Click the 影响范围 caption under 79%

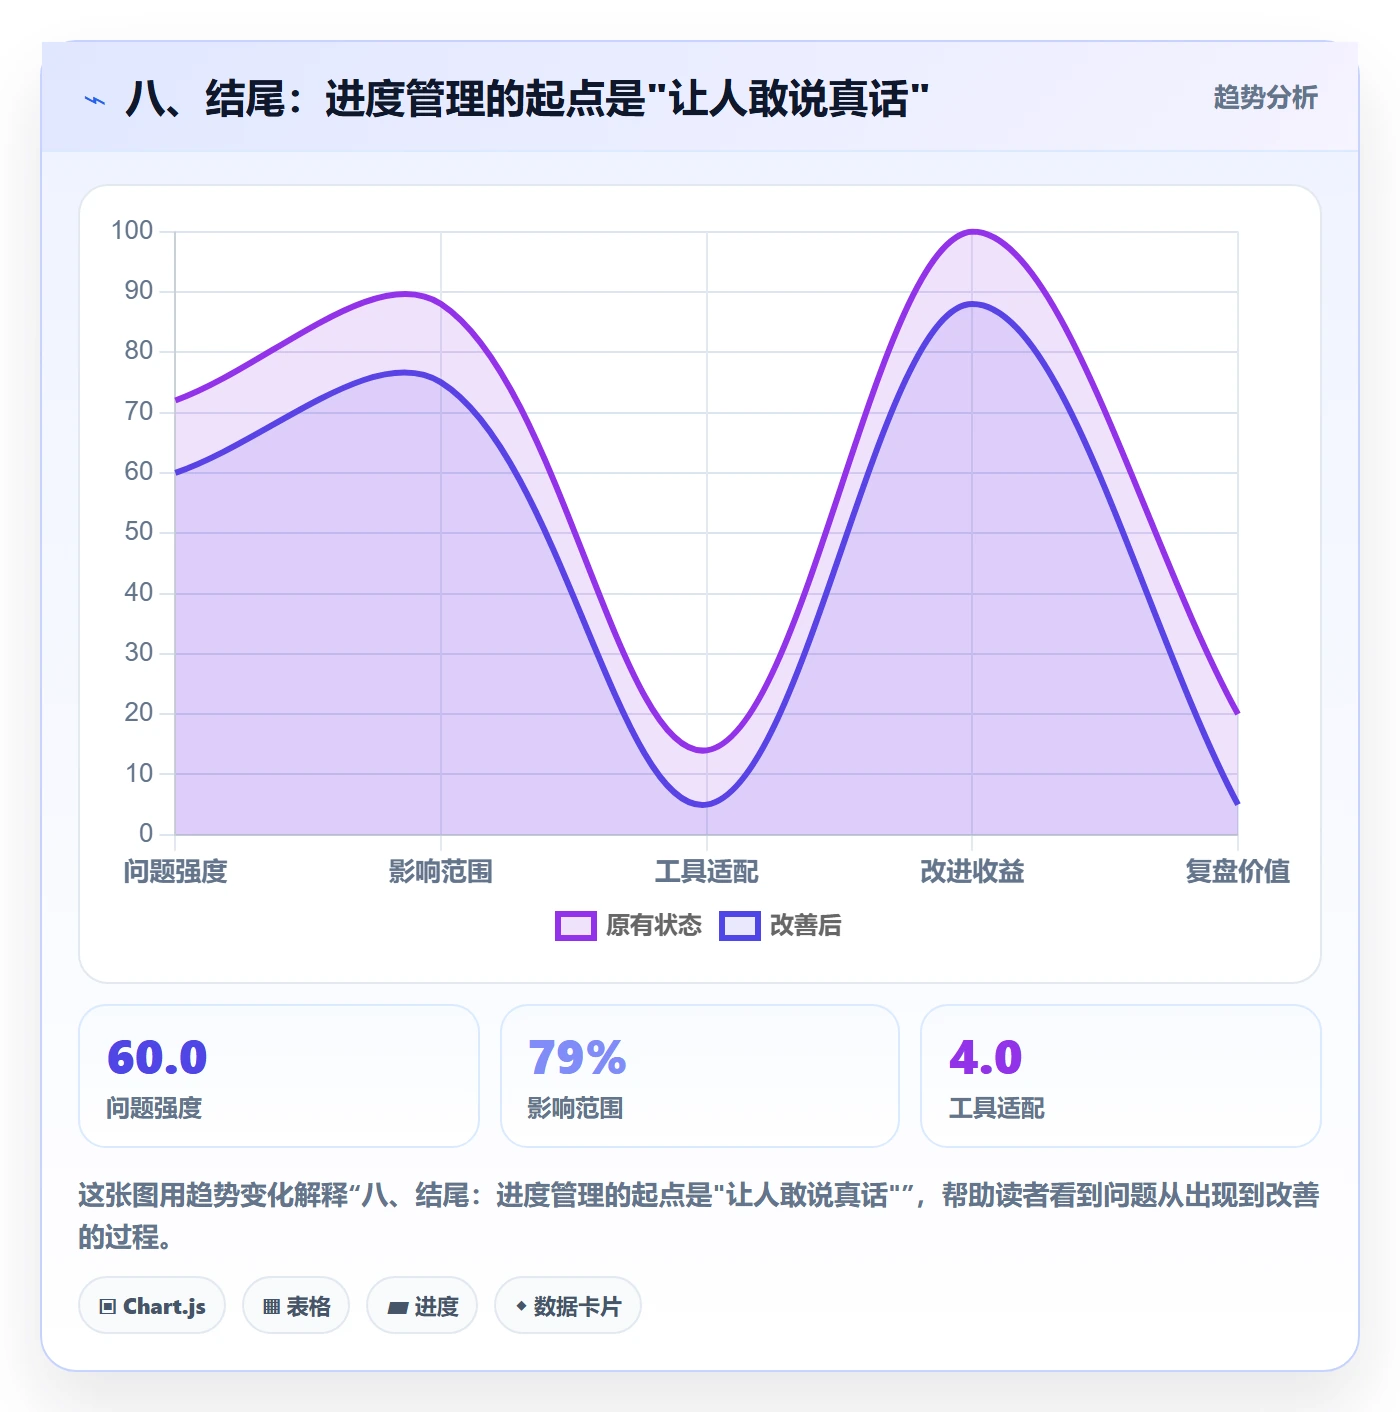(575, 1108)
